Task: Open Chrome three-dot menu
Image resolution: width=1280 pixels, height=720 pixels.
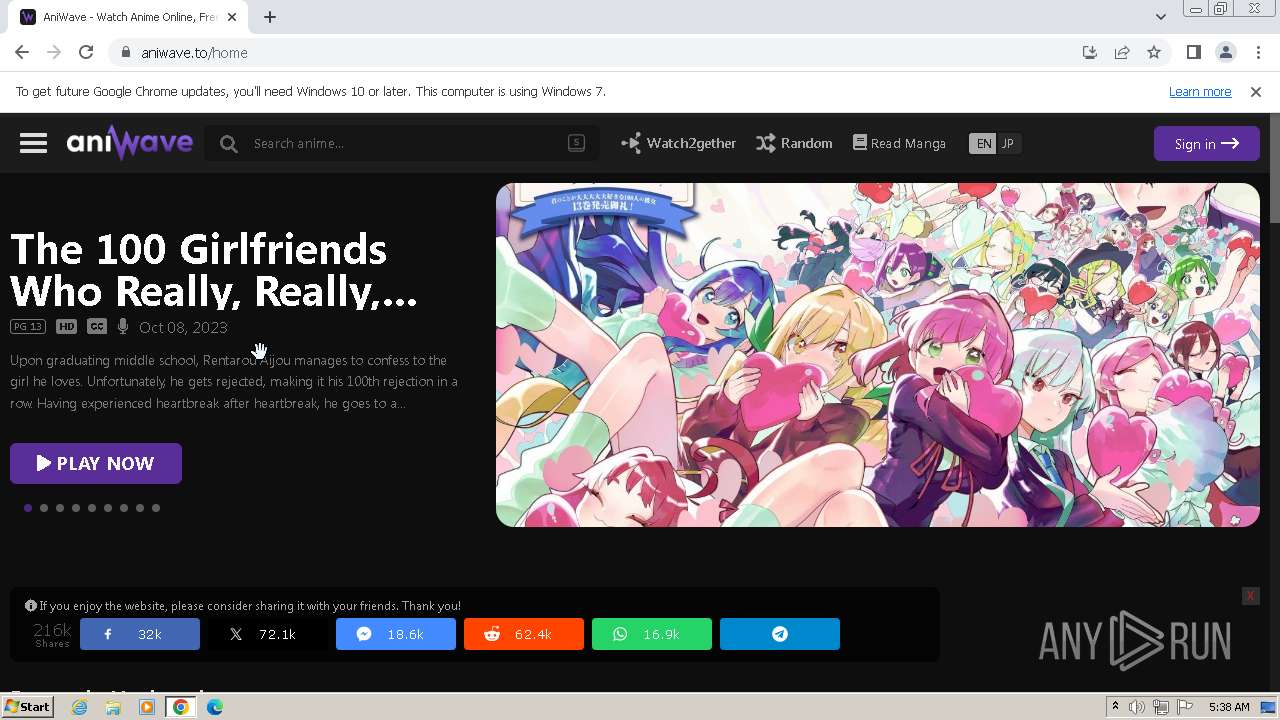Action: (1258, 53)
